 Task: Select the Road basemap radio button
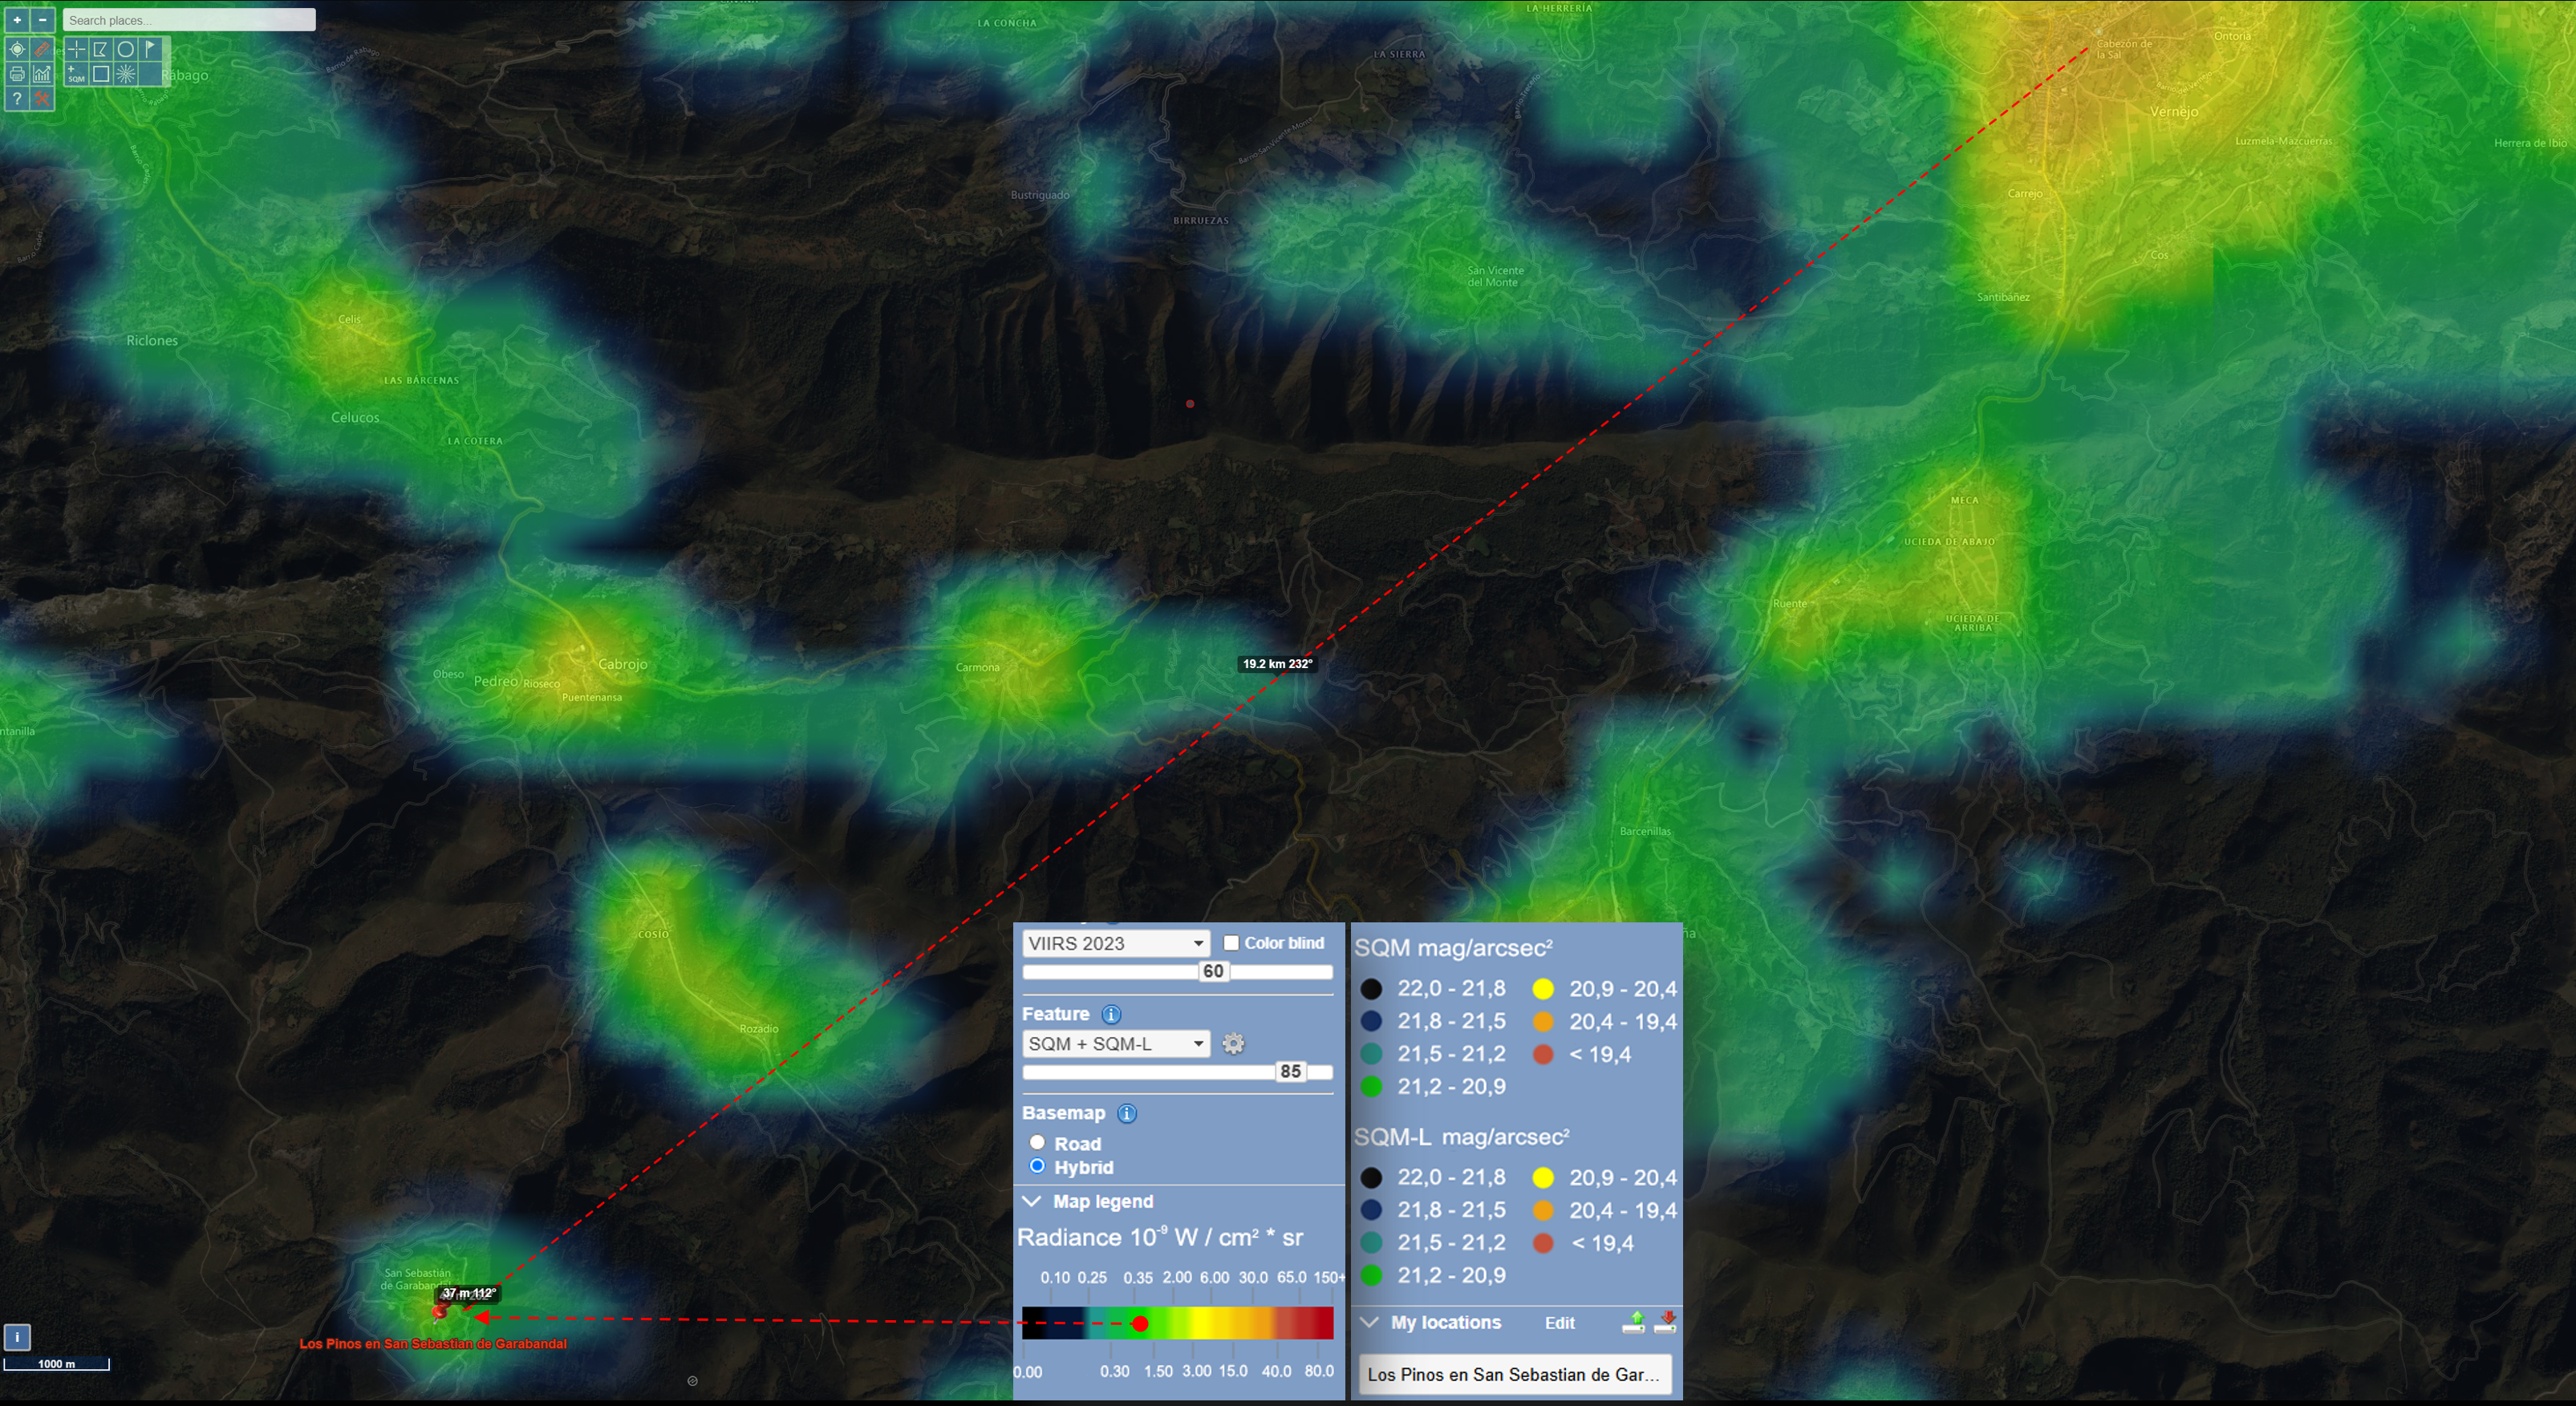point(1037,1142)
